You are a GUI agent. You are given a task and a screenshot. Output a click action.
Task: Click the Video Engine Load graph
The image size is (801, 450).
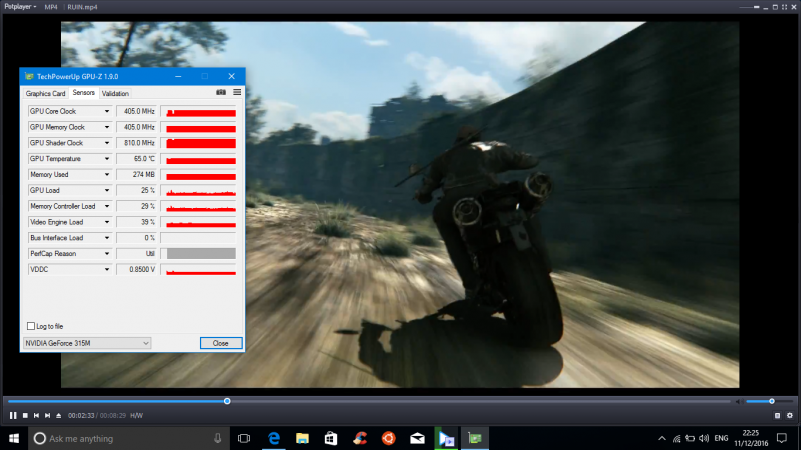point(199,222)
